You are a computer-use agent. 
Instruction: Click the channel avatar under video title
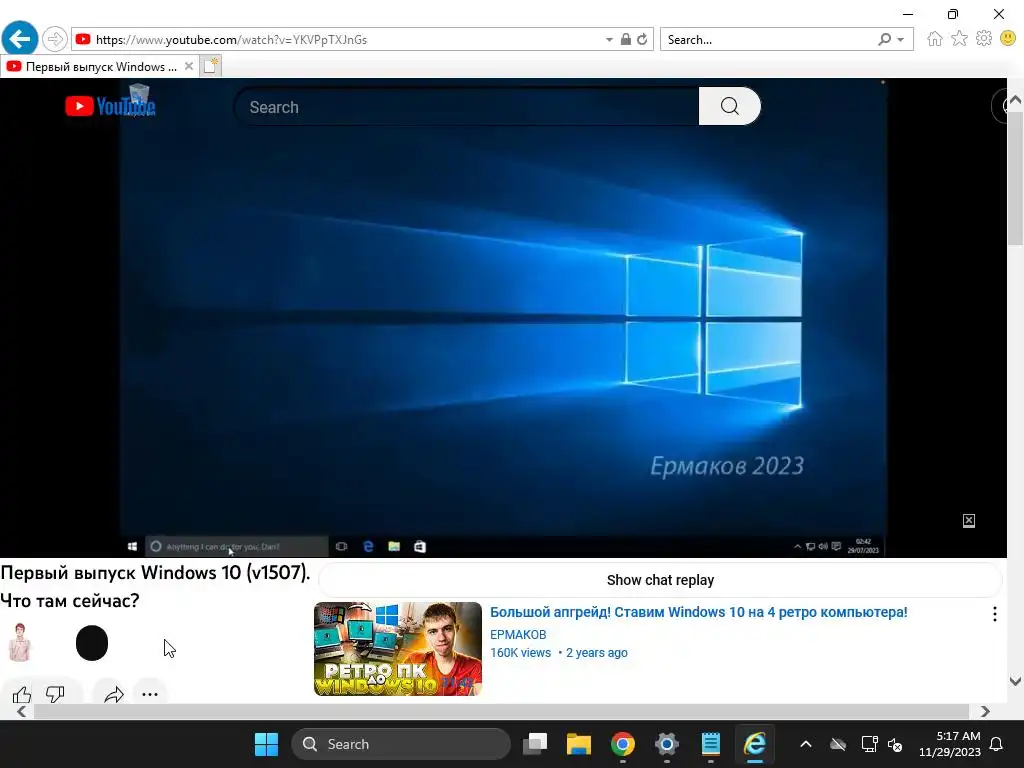point(20,643)
